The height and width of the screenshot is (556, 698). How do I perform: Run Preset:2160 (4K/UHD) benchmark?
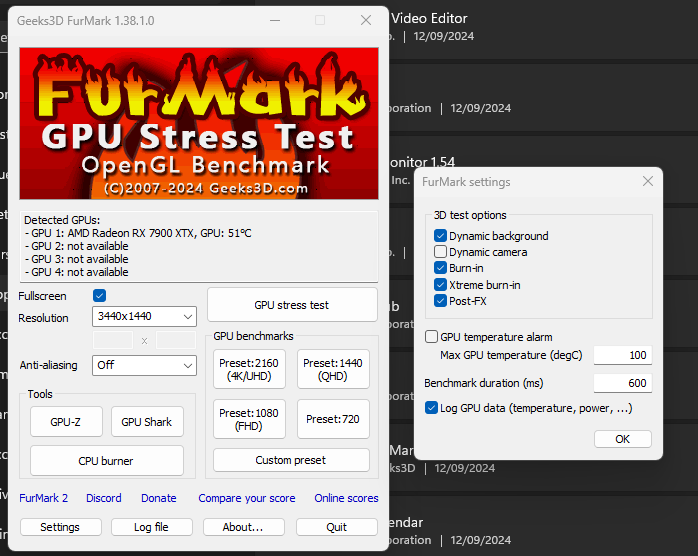249,369
